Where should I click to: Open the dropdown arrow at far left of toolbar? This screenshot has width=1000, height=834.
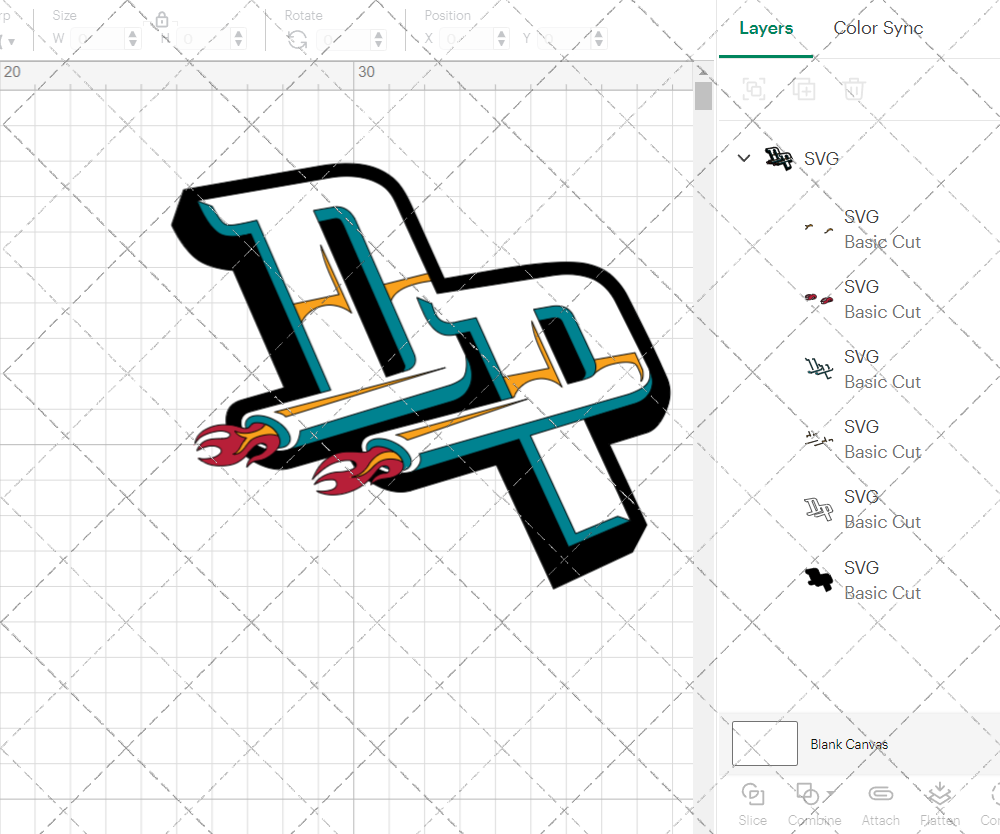[11, 42]
